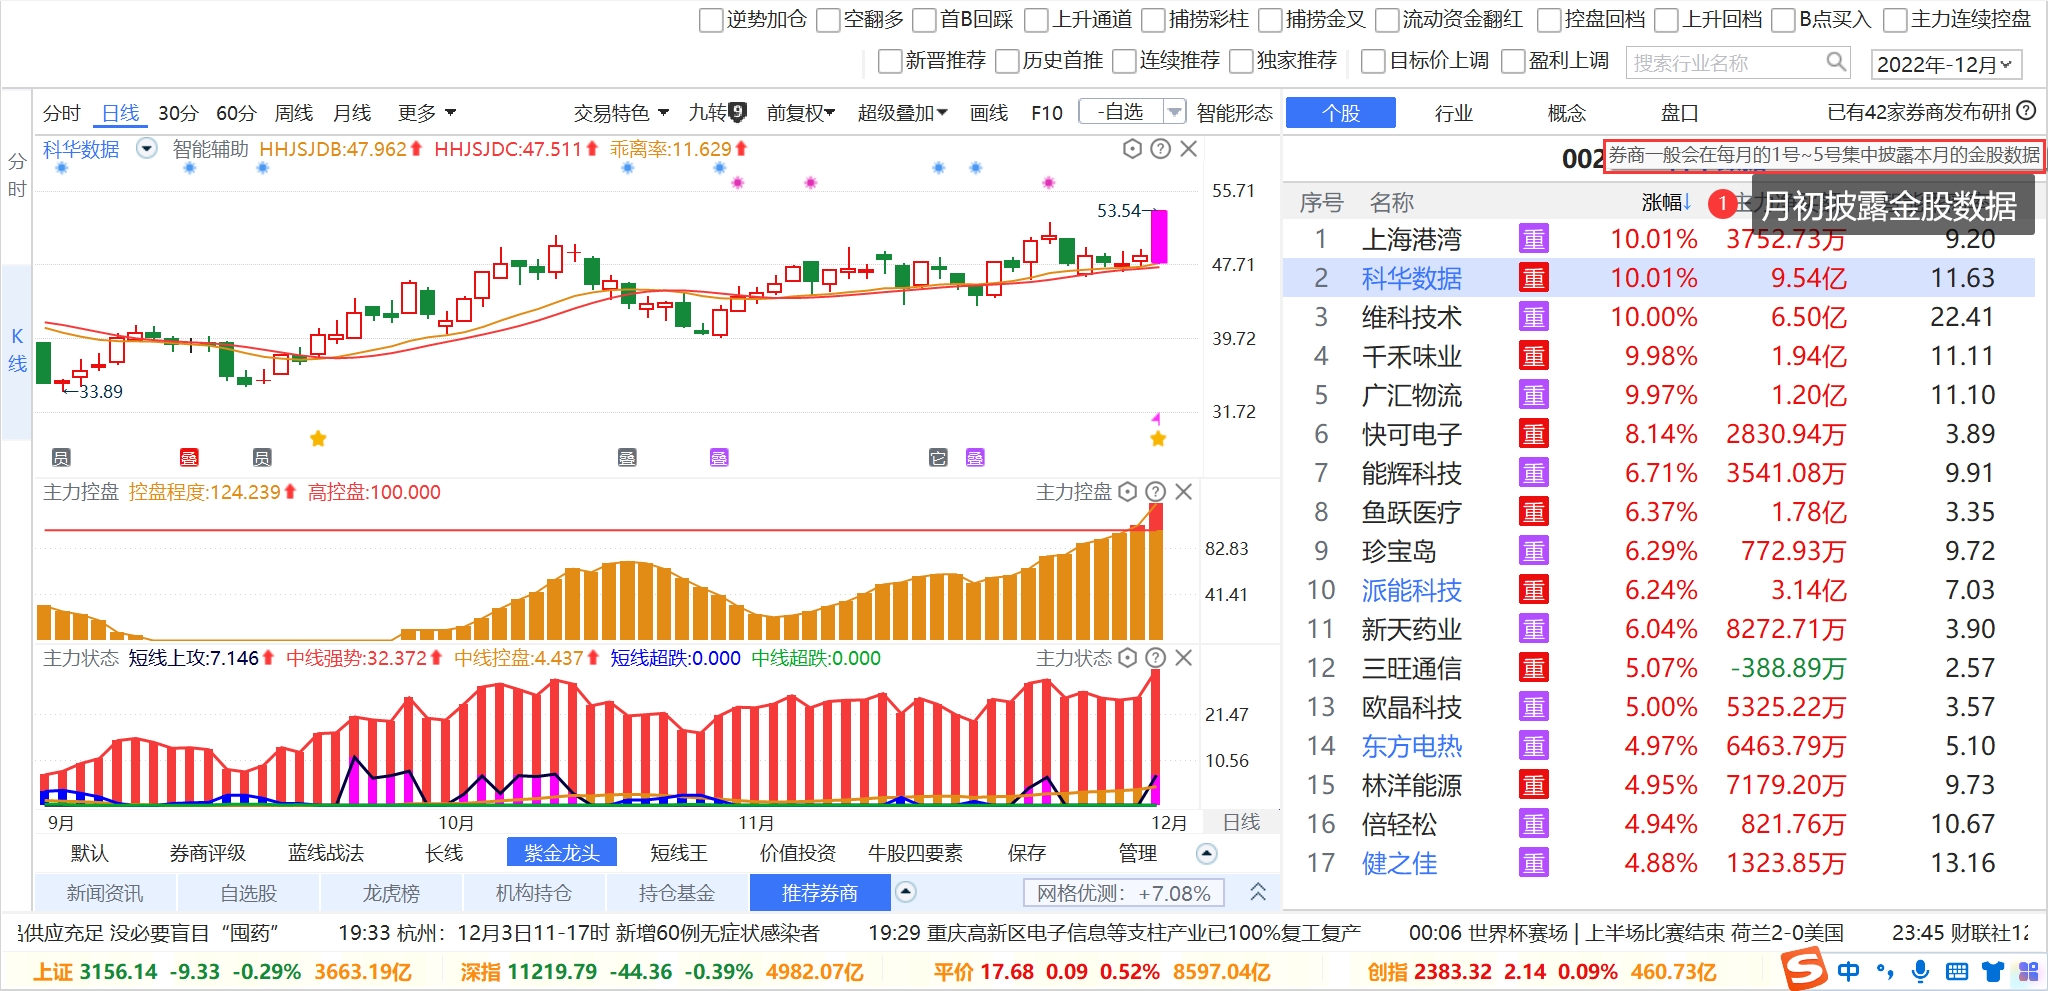Select the 紫金龙头 template tab

pyautogui.click(x=562, y=853)
